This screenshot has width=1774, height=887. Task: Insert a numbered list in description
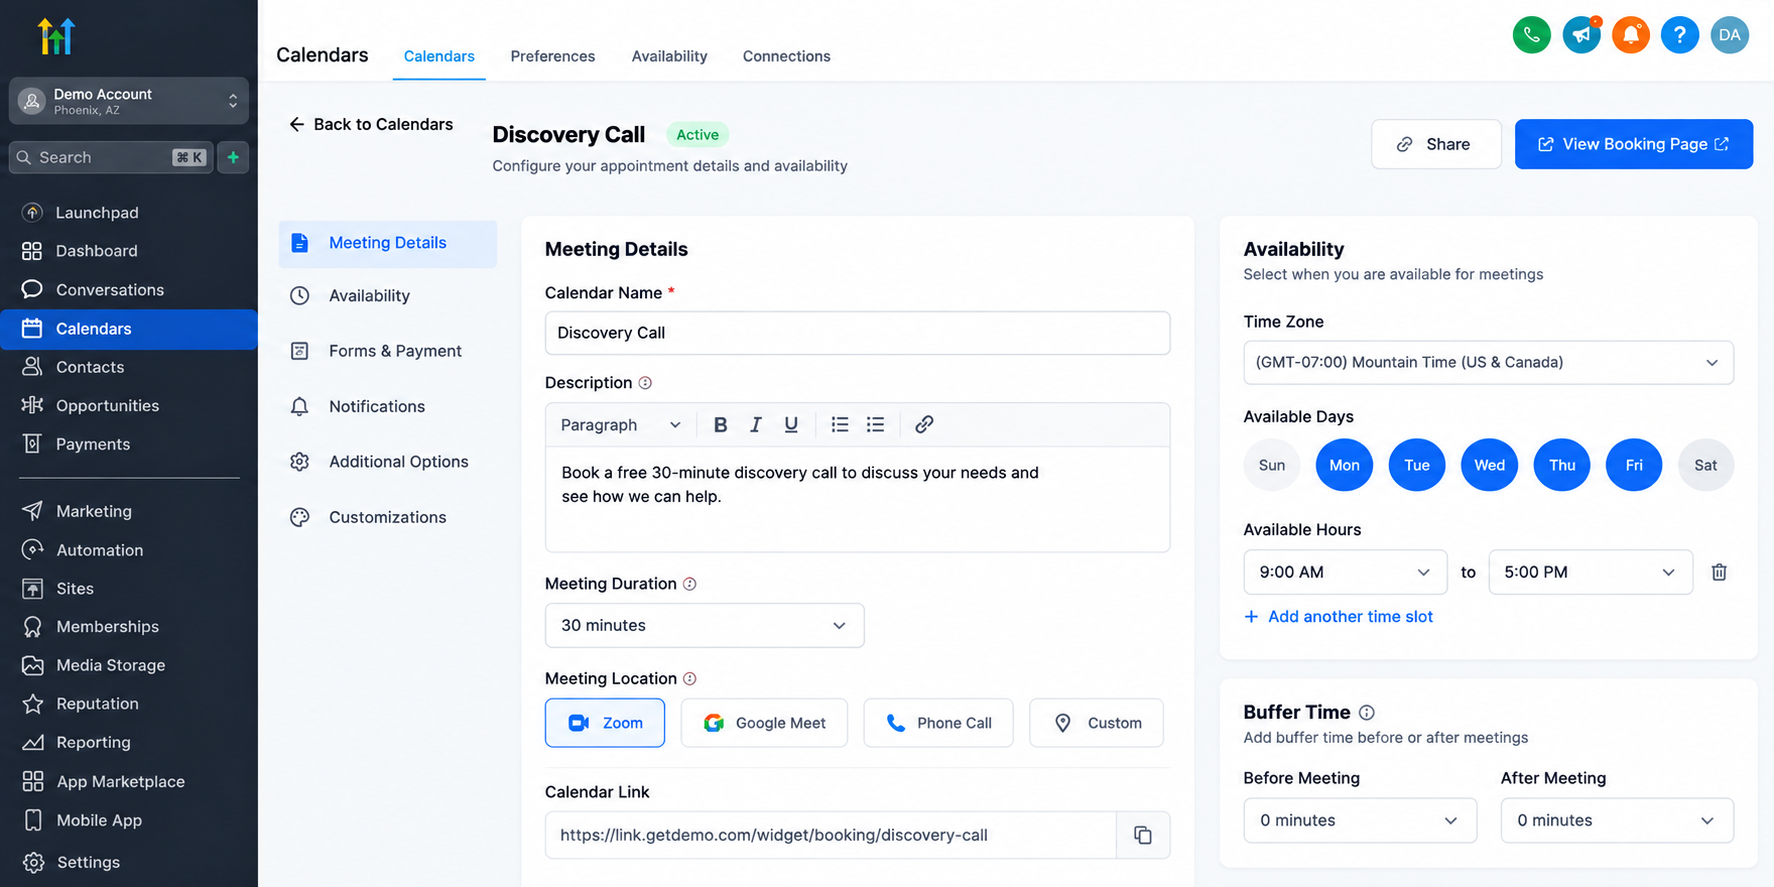840,425
